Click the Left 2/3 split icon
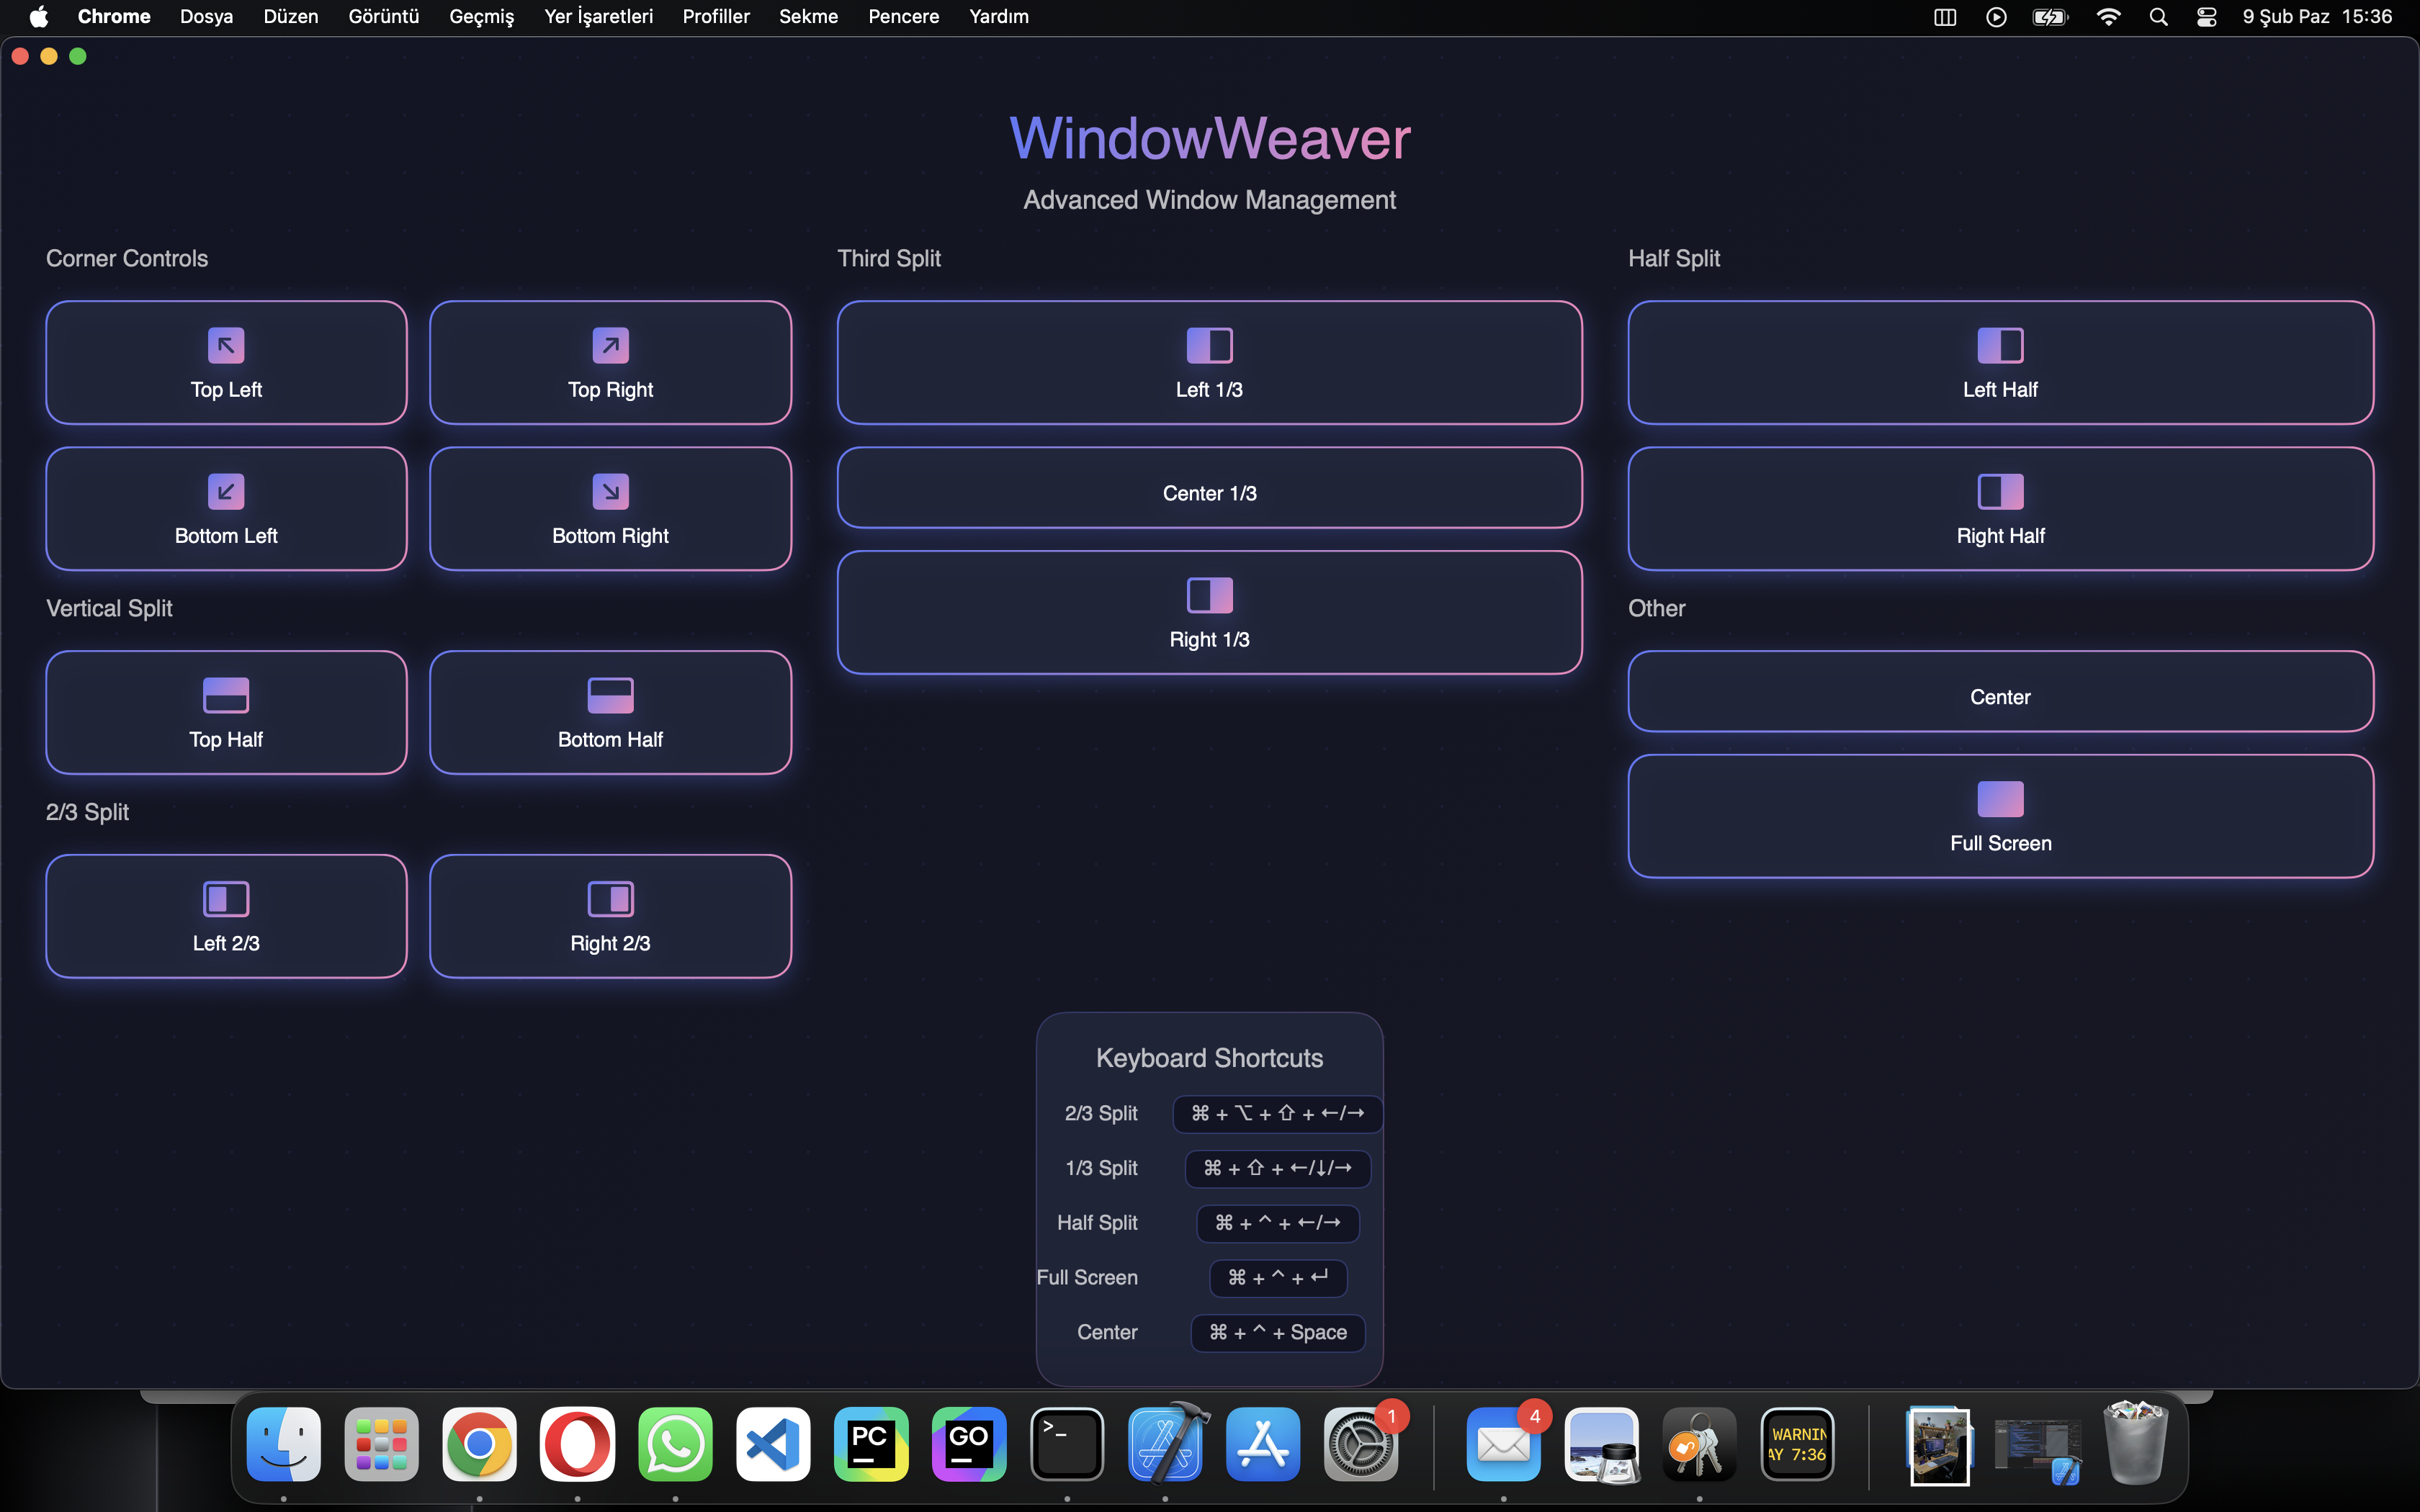 pyautogui.click(x=226, y=899)
